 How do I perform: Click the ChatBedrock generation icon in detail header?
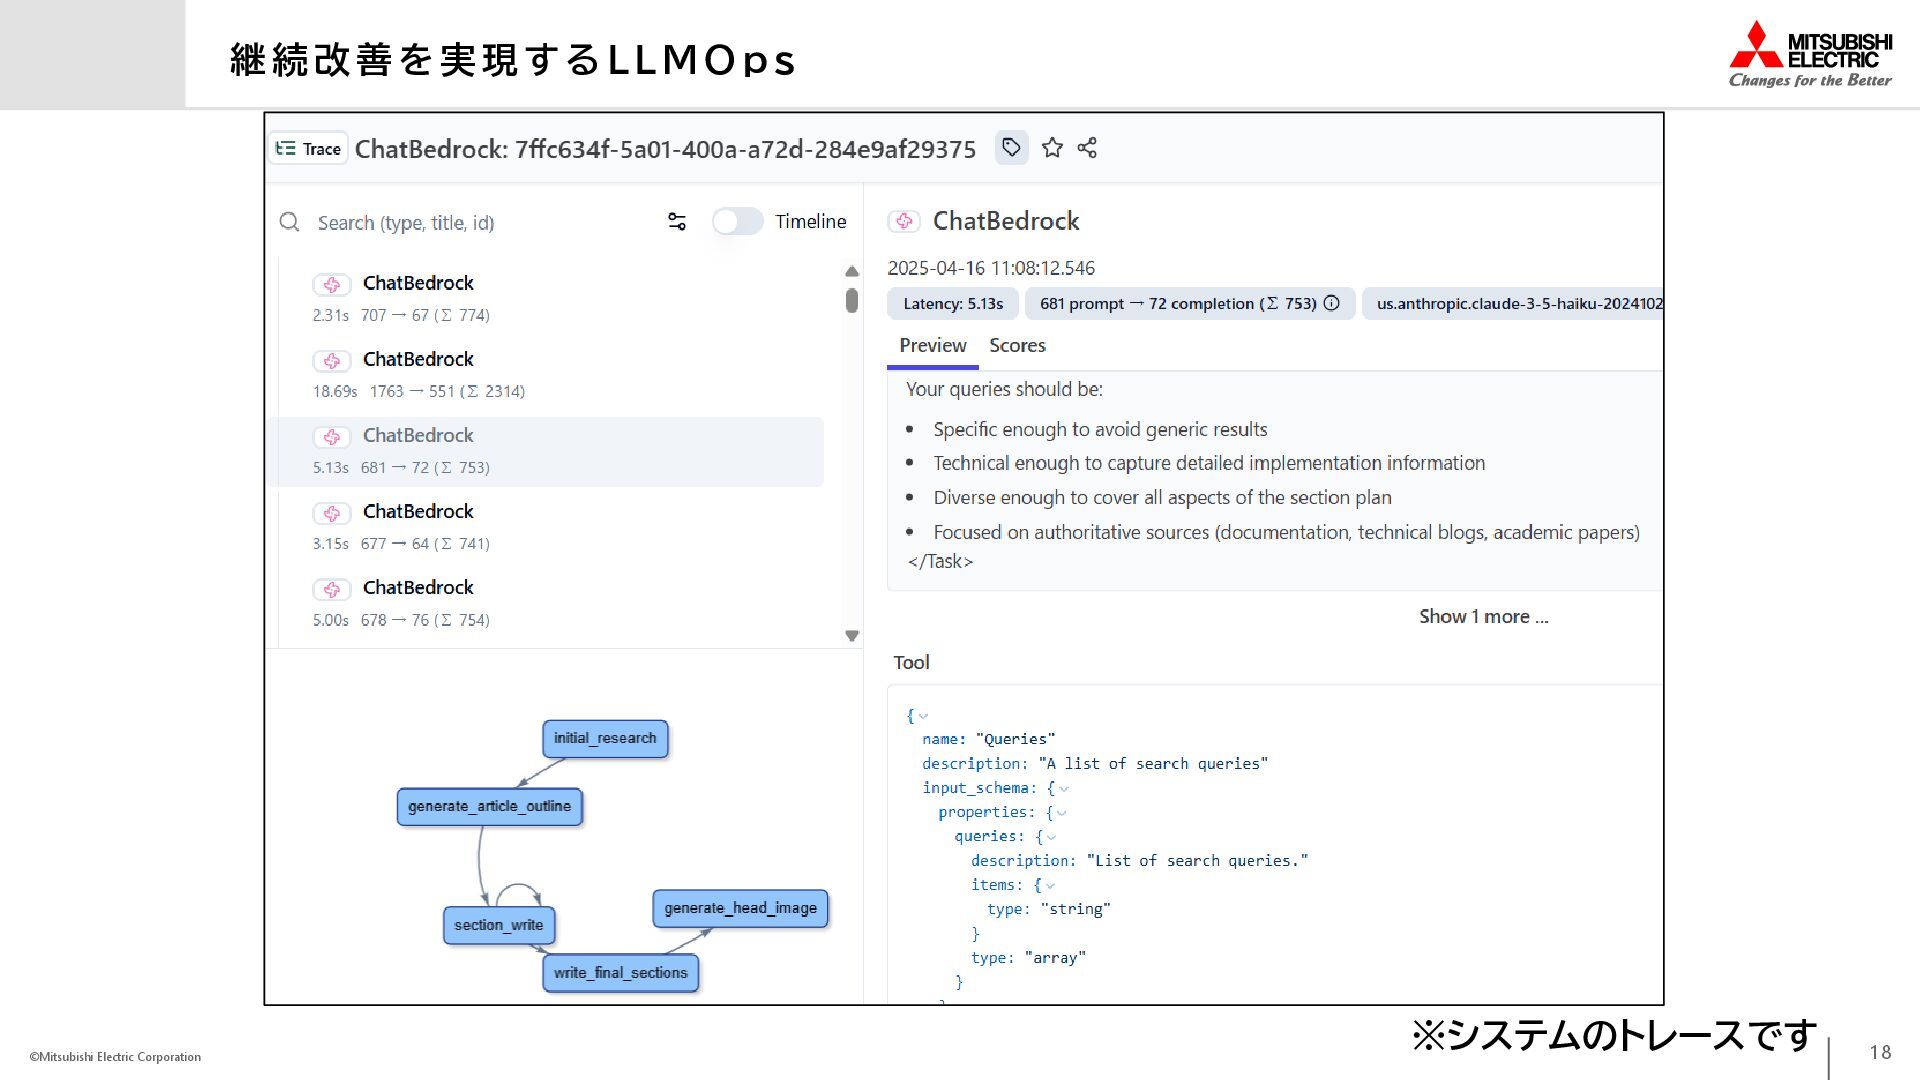coord(904,221)
